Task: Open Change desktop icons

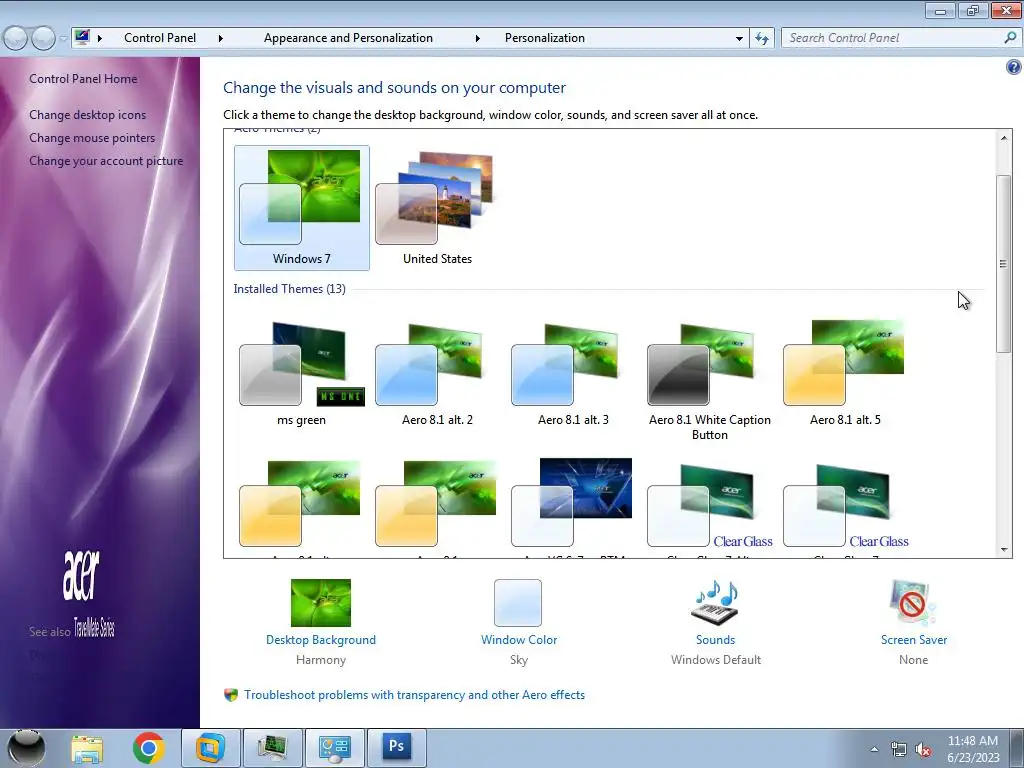Action: pyautogui.click(x=88, y=115)
